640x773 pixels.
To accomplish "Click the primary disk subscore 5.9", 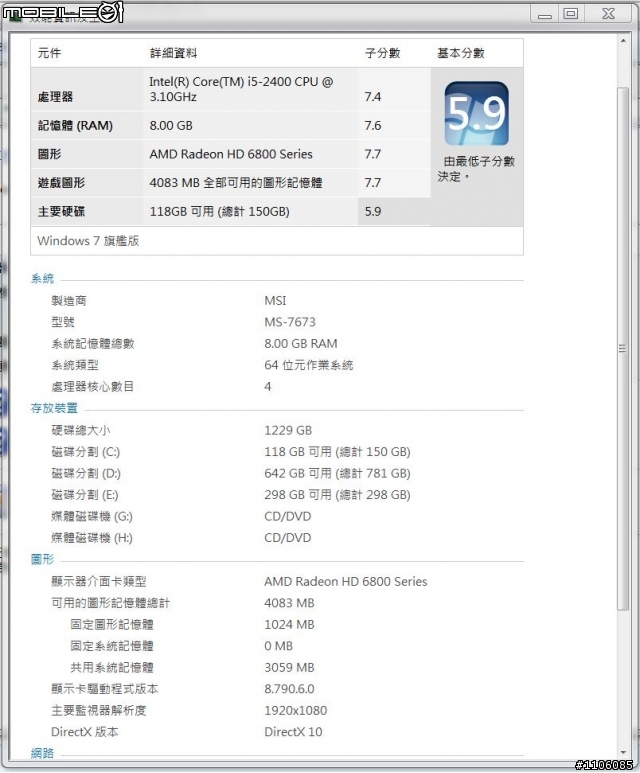I will [373, 211].
